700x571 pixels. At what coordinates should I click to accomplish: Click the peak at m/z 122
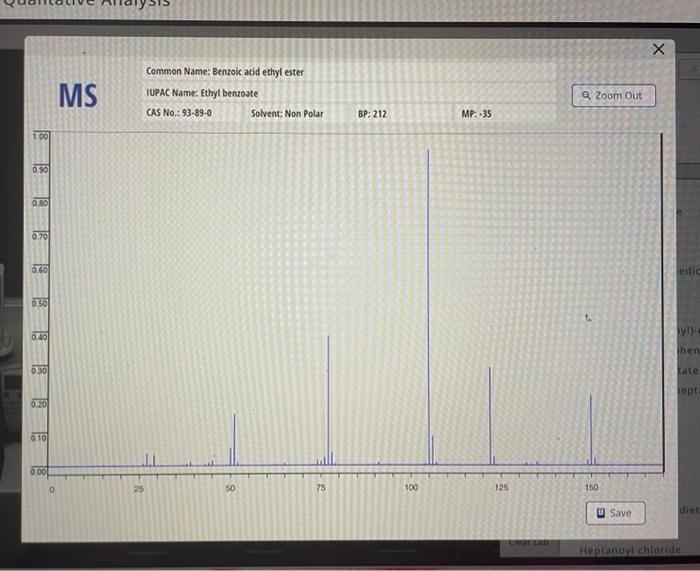490,416
